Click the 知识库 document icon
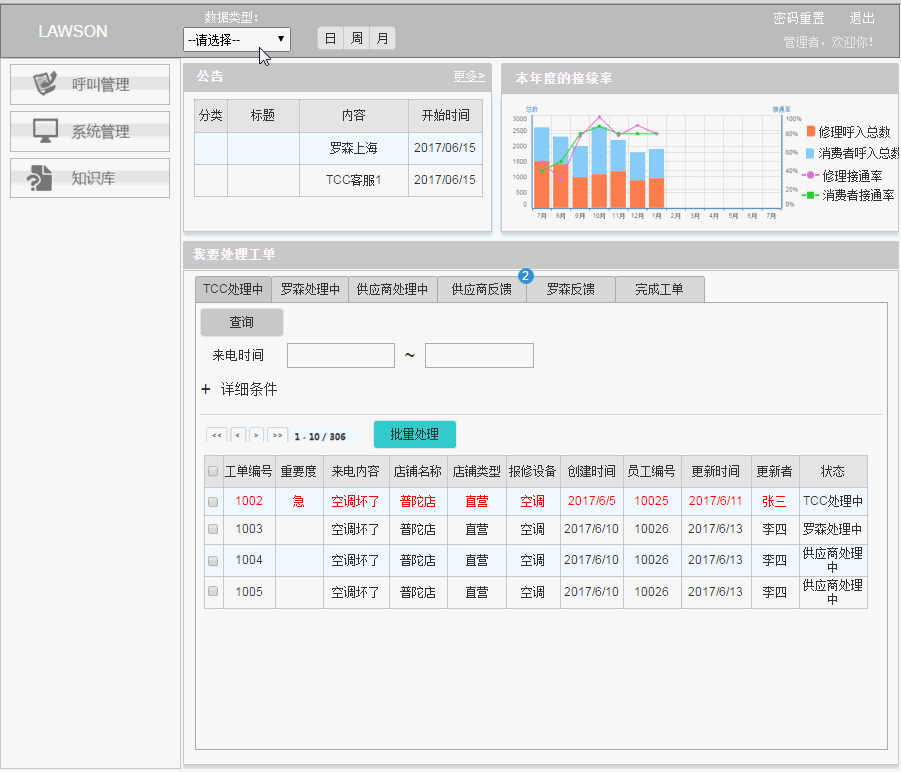Image resolution: width=901 pixels, height=772 pixels. click(40, 177)
